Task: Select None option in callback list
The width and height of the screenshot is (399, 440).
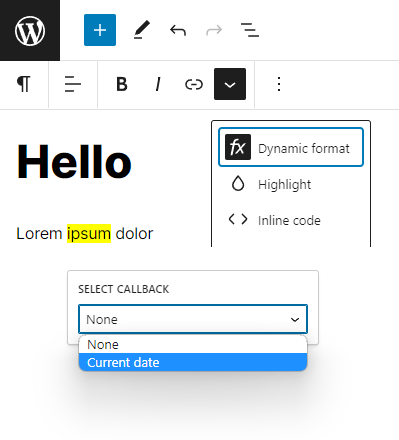Action: pos(193,344)
